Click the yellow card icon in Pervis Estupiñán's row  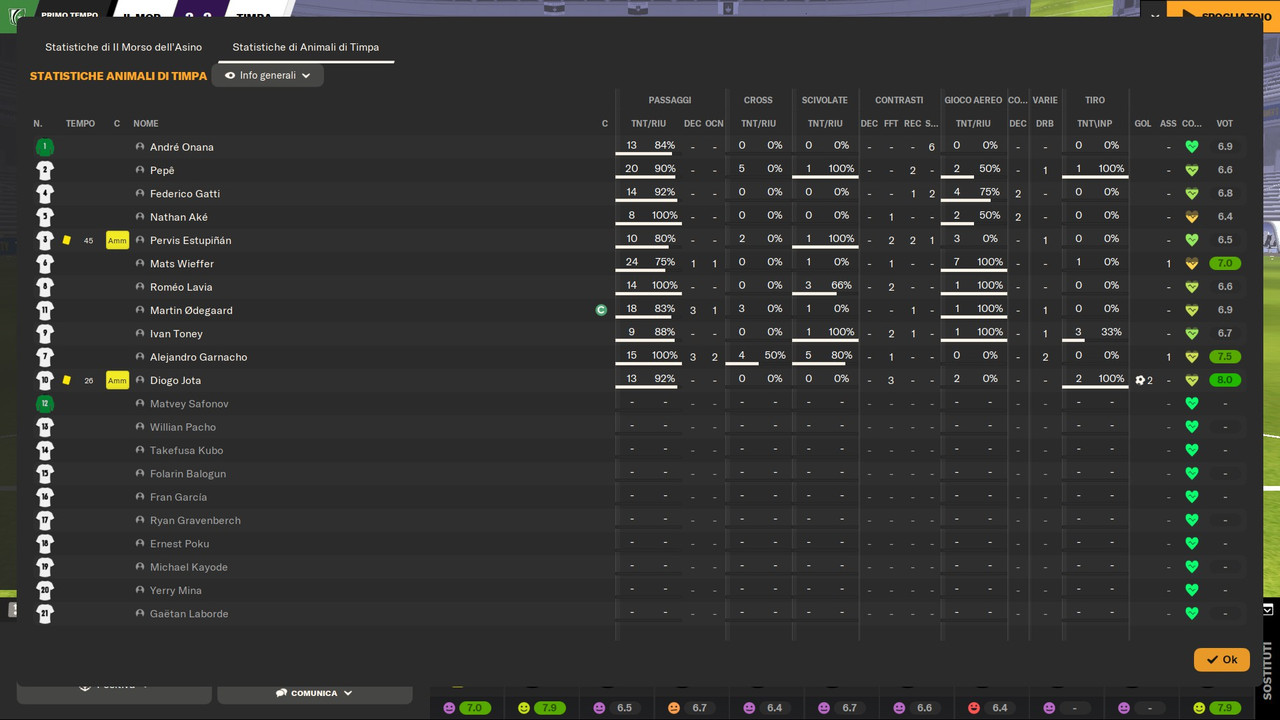point(67,240)
